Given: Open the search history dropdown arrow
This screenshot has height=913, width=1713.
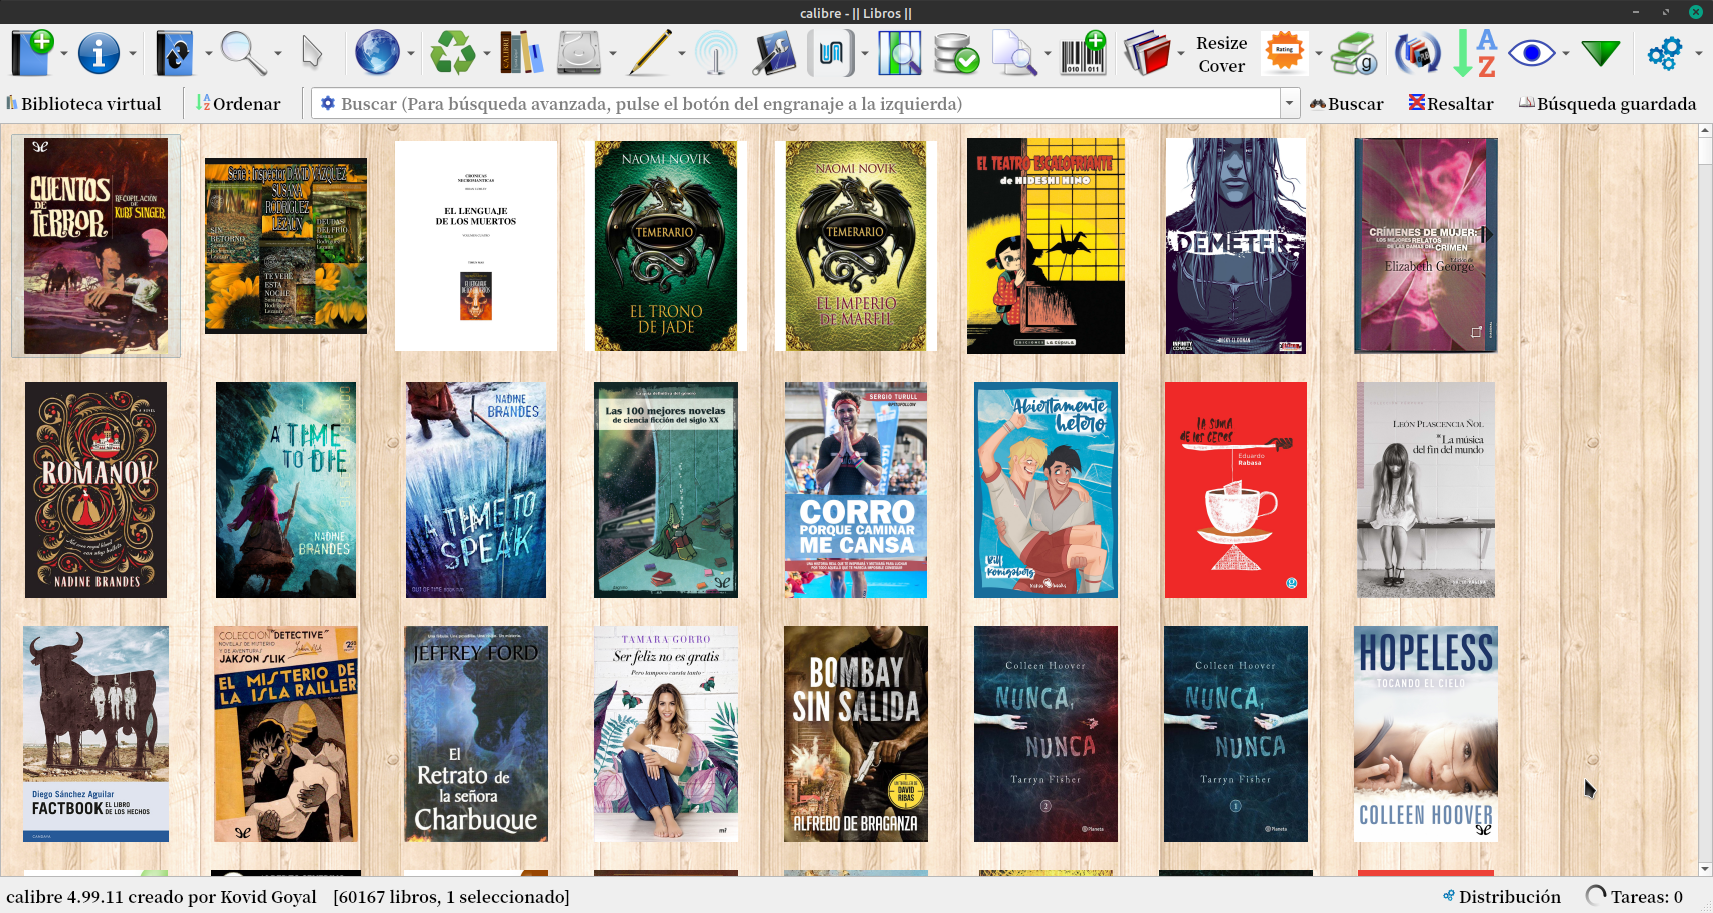Looking at the screenshot, I should [x=1289, y=103].
